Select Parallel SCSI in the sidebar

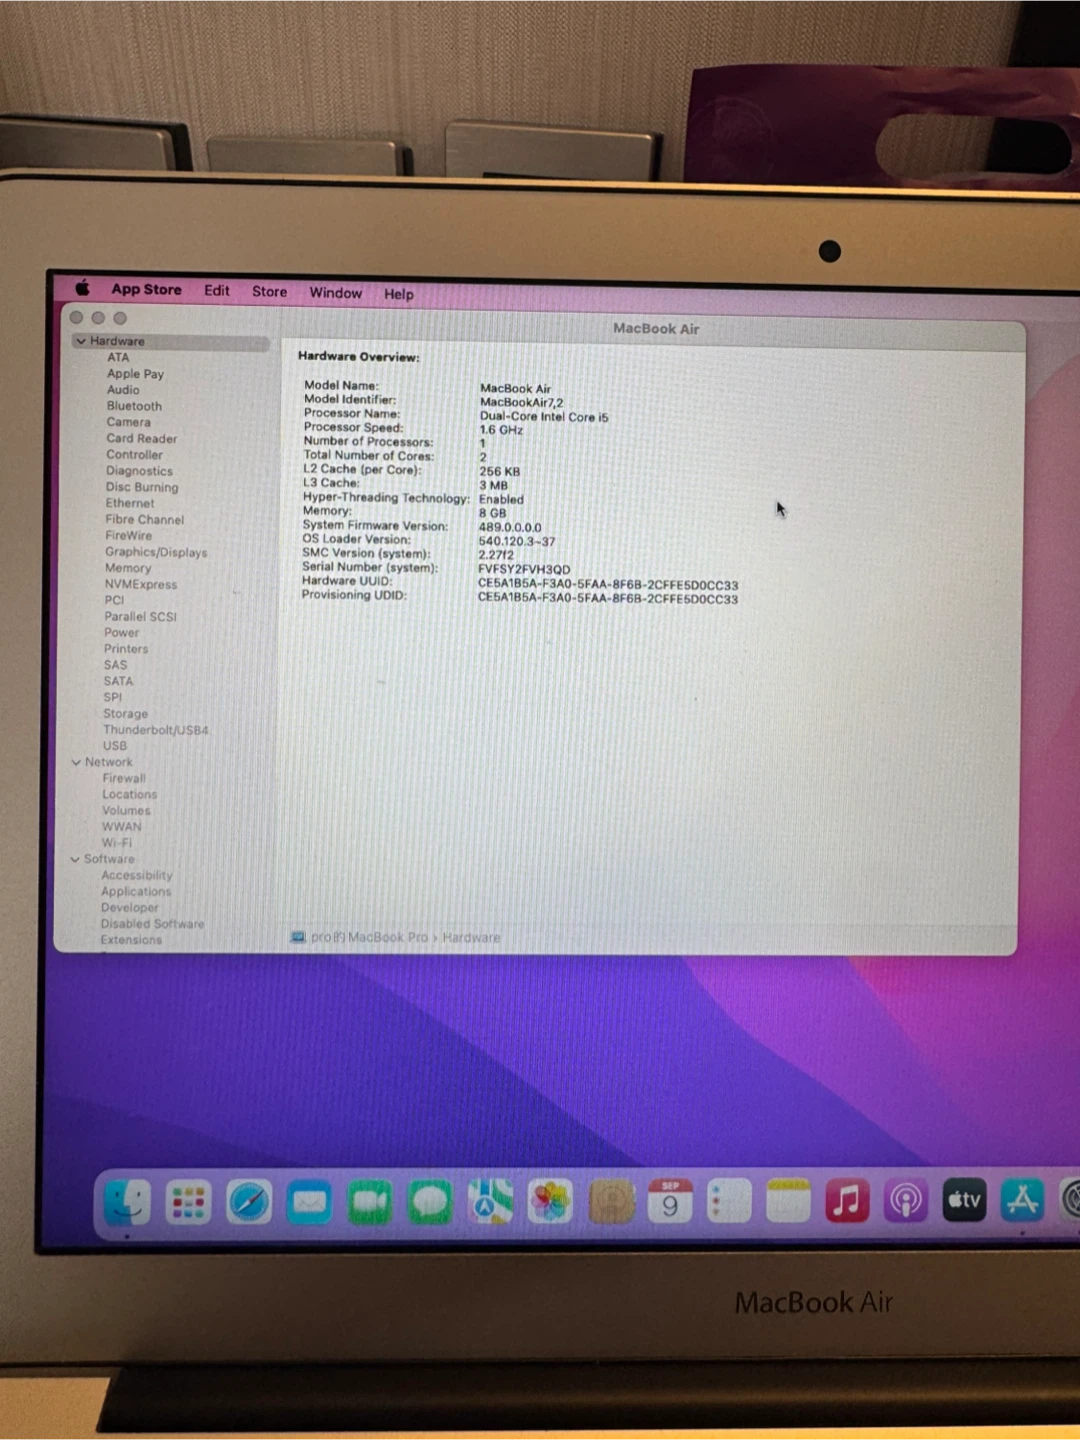coord(140,616)
